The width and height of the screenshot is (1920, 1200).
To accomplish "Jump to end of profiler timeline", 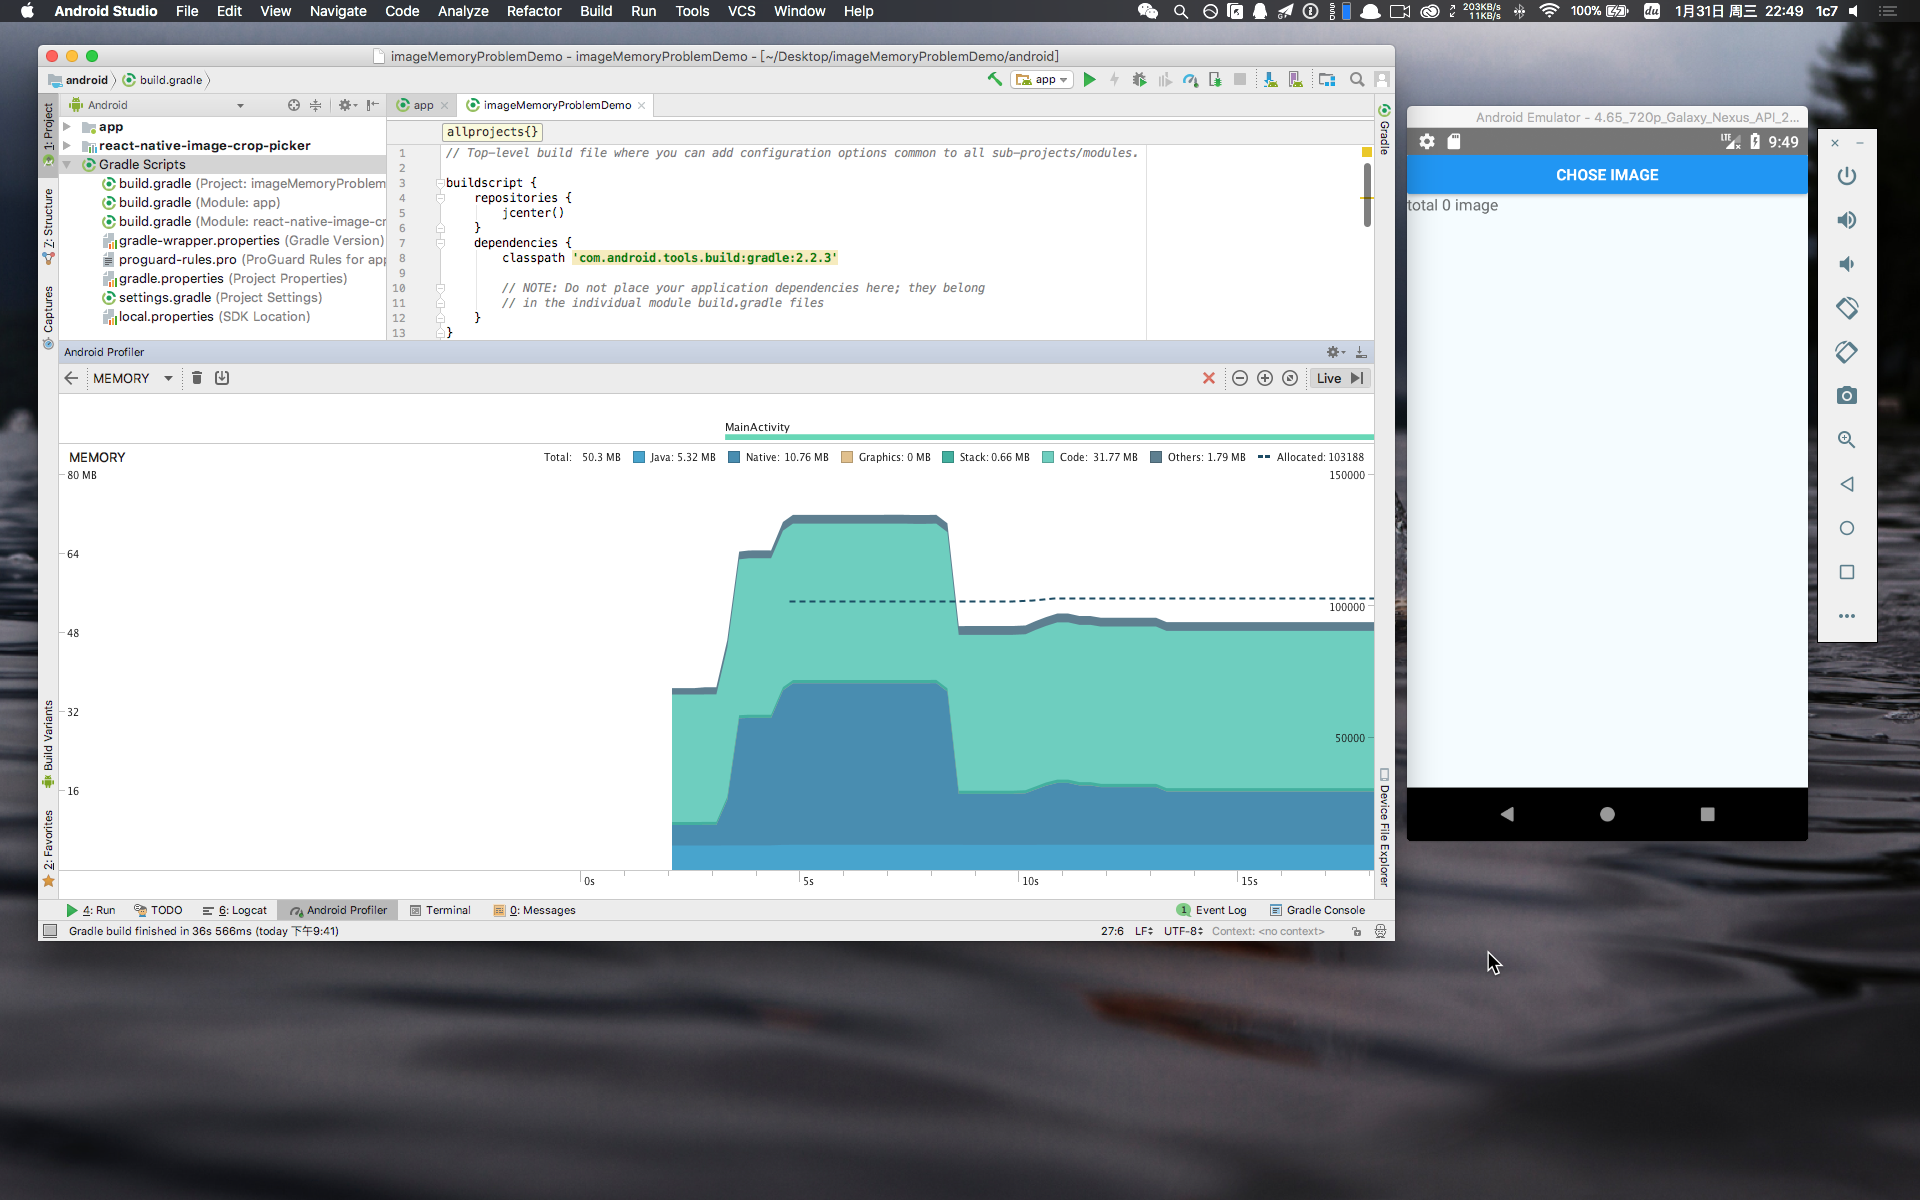I will pos(1357,378).
